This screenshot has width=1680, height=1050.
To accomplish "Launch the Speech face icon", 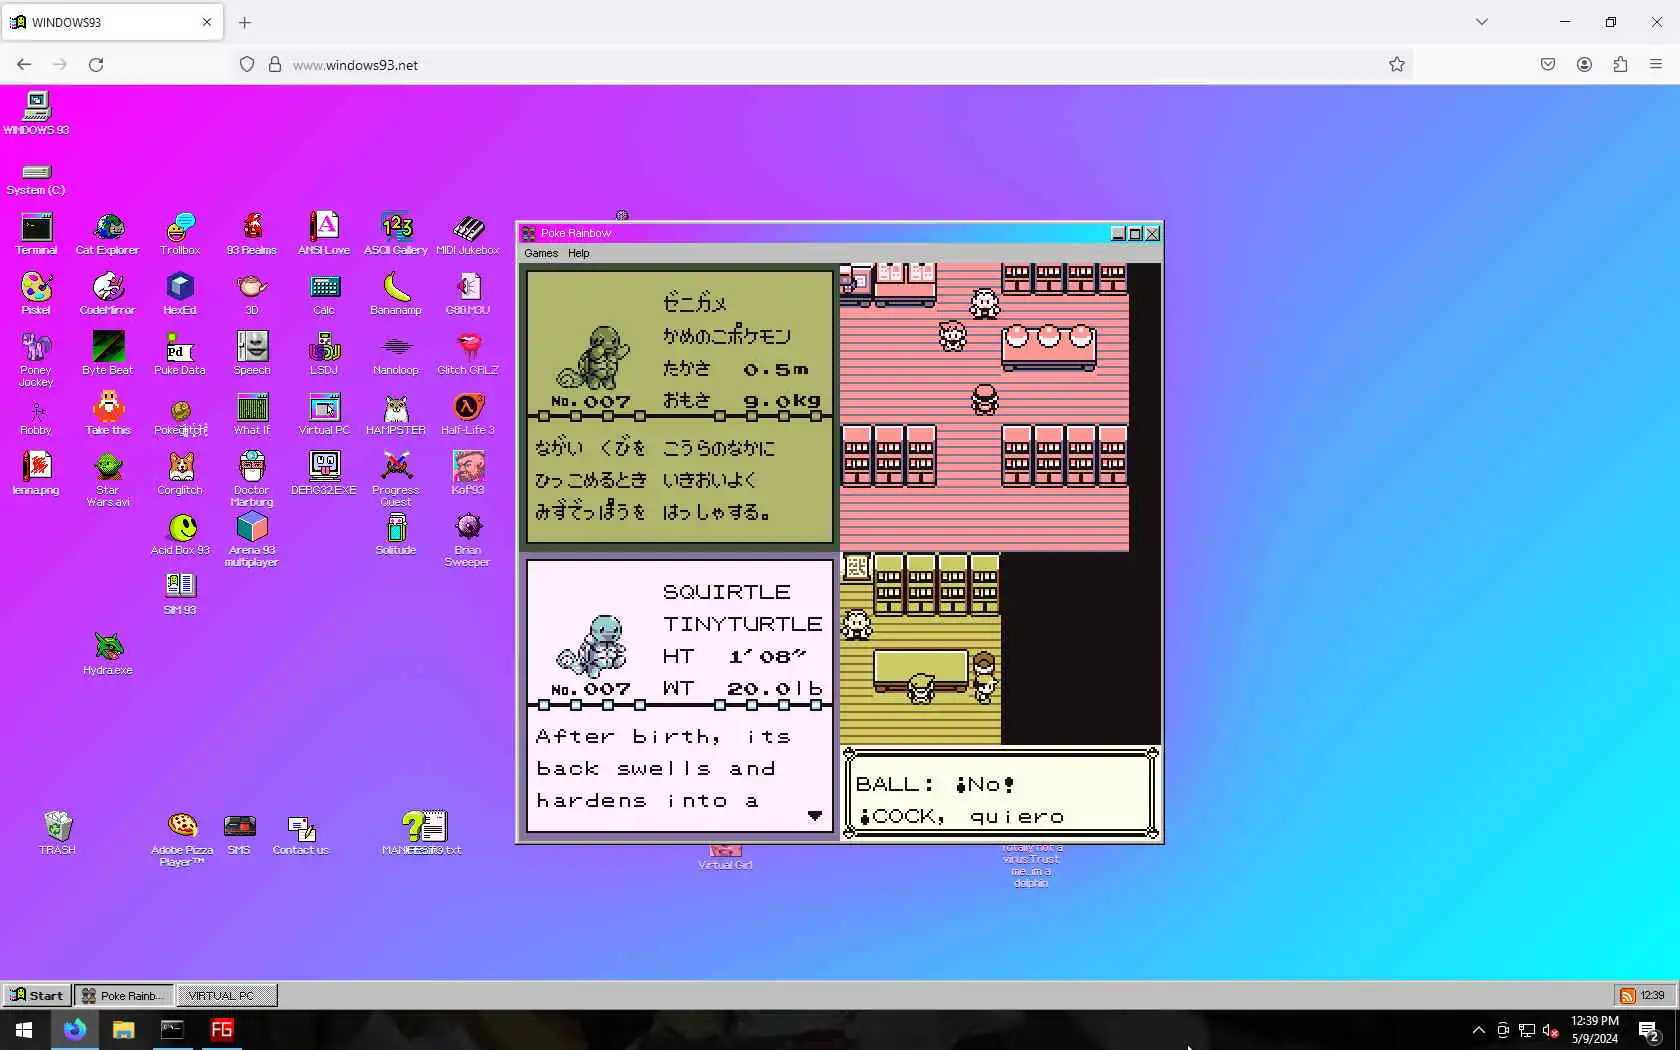I will 252,354.
